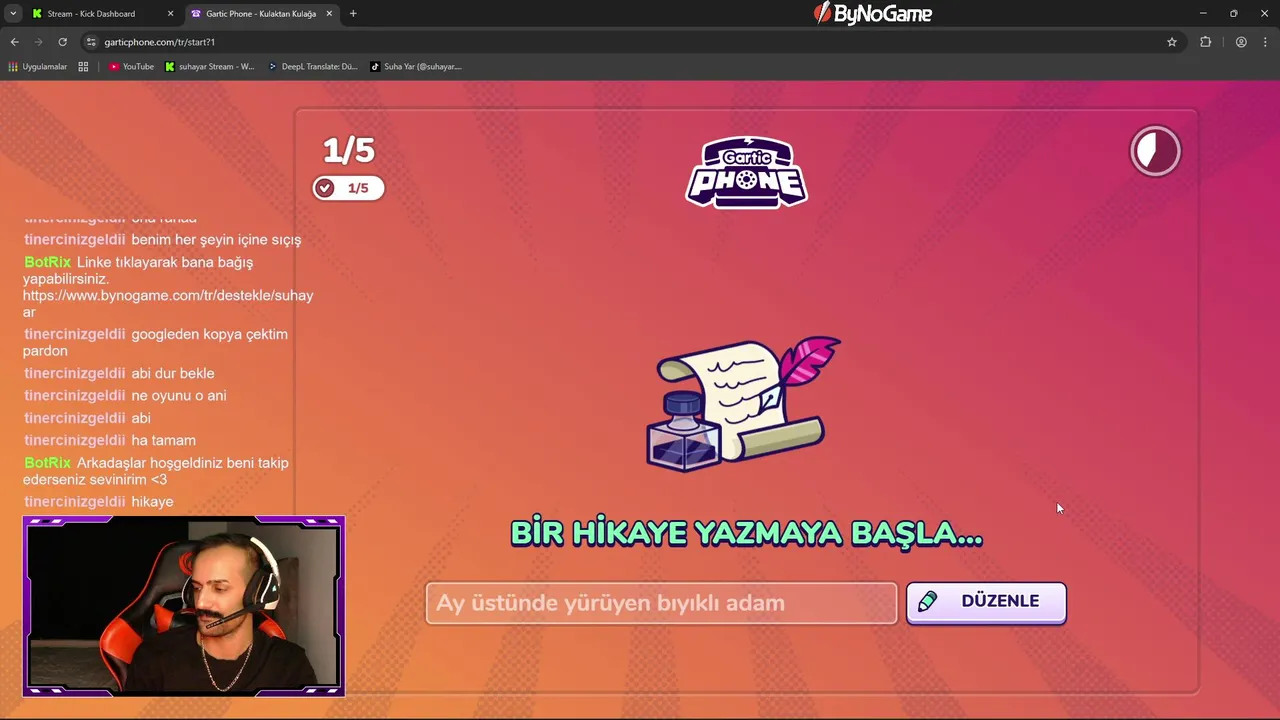The width and height of the screenshot is (1280, 720).
Task: Click the 1/5 ready players checkmark badge
Action: pos(348,188)
